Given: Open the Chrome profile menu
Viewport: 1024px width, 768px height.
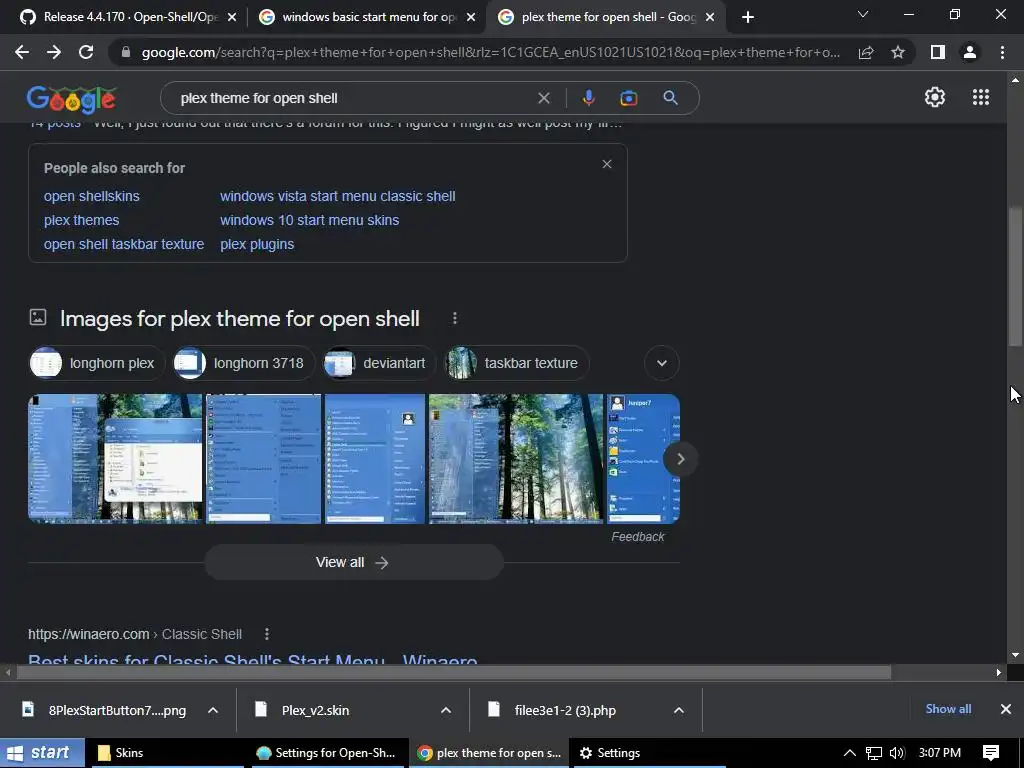Looking at the screenshot, I should (x=970, y=52).
